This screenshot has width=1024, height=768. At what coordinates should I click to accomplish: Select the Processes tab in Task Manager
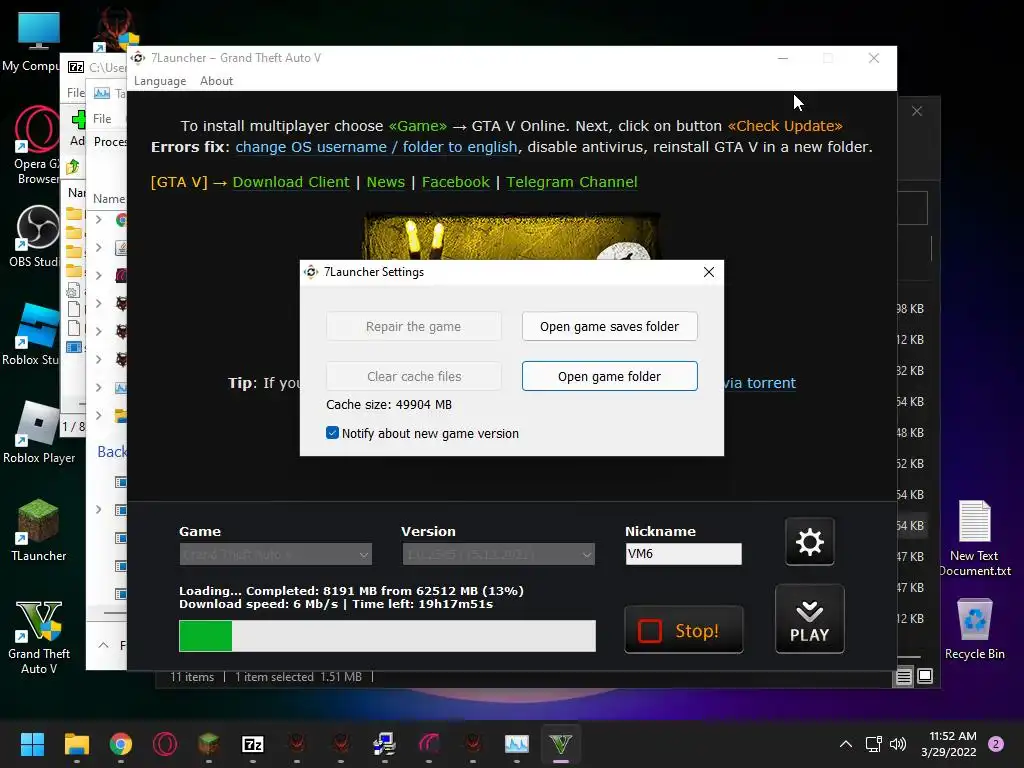click(x=110, y=142)
